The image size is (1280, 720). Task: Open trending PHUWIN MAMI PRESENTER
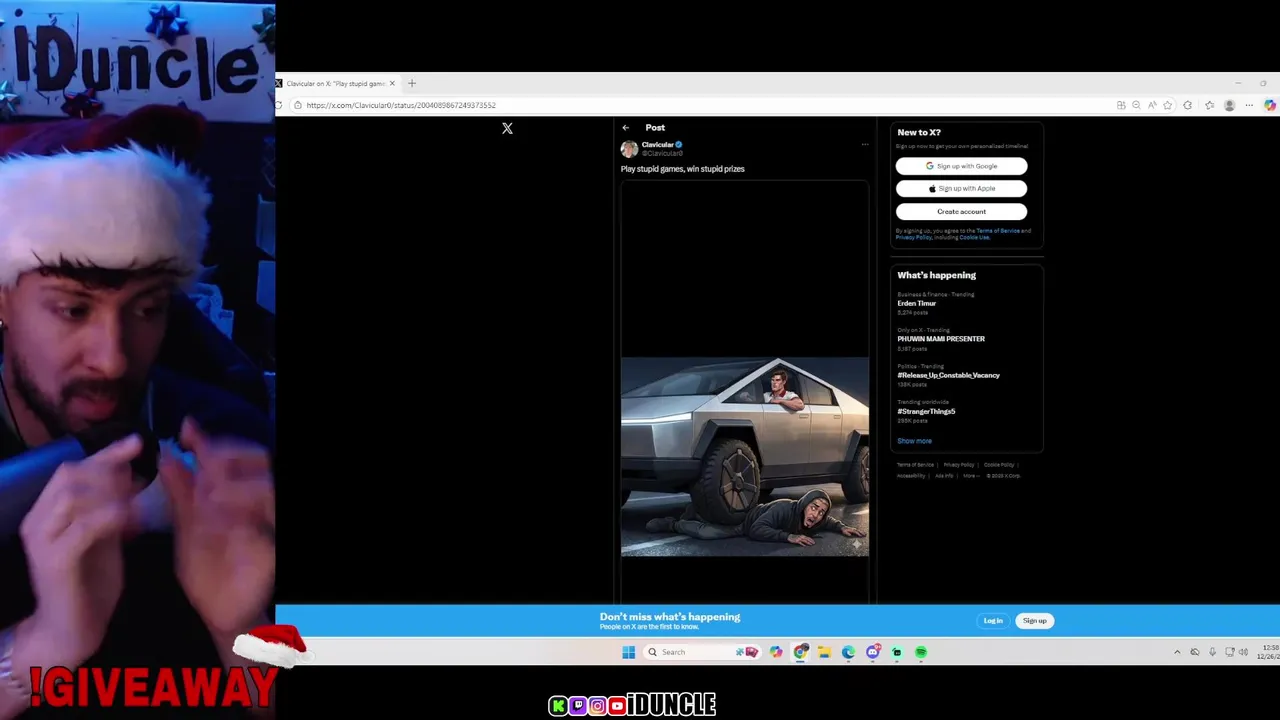[941, 339]
